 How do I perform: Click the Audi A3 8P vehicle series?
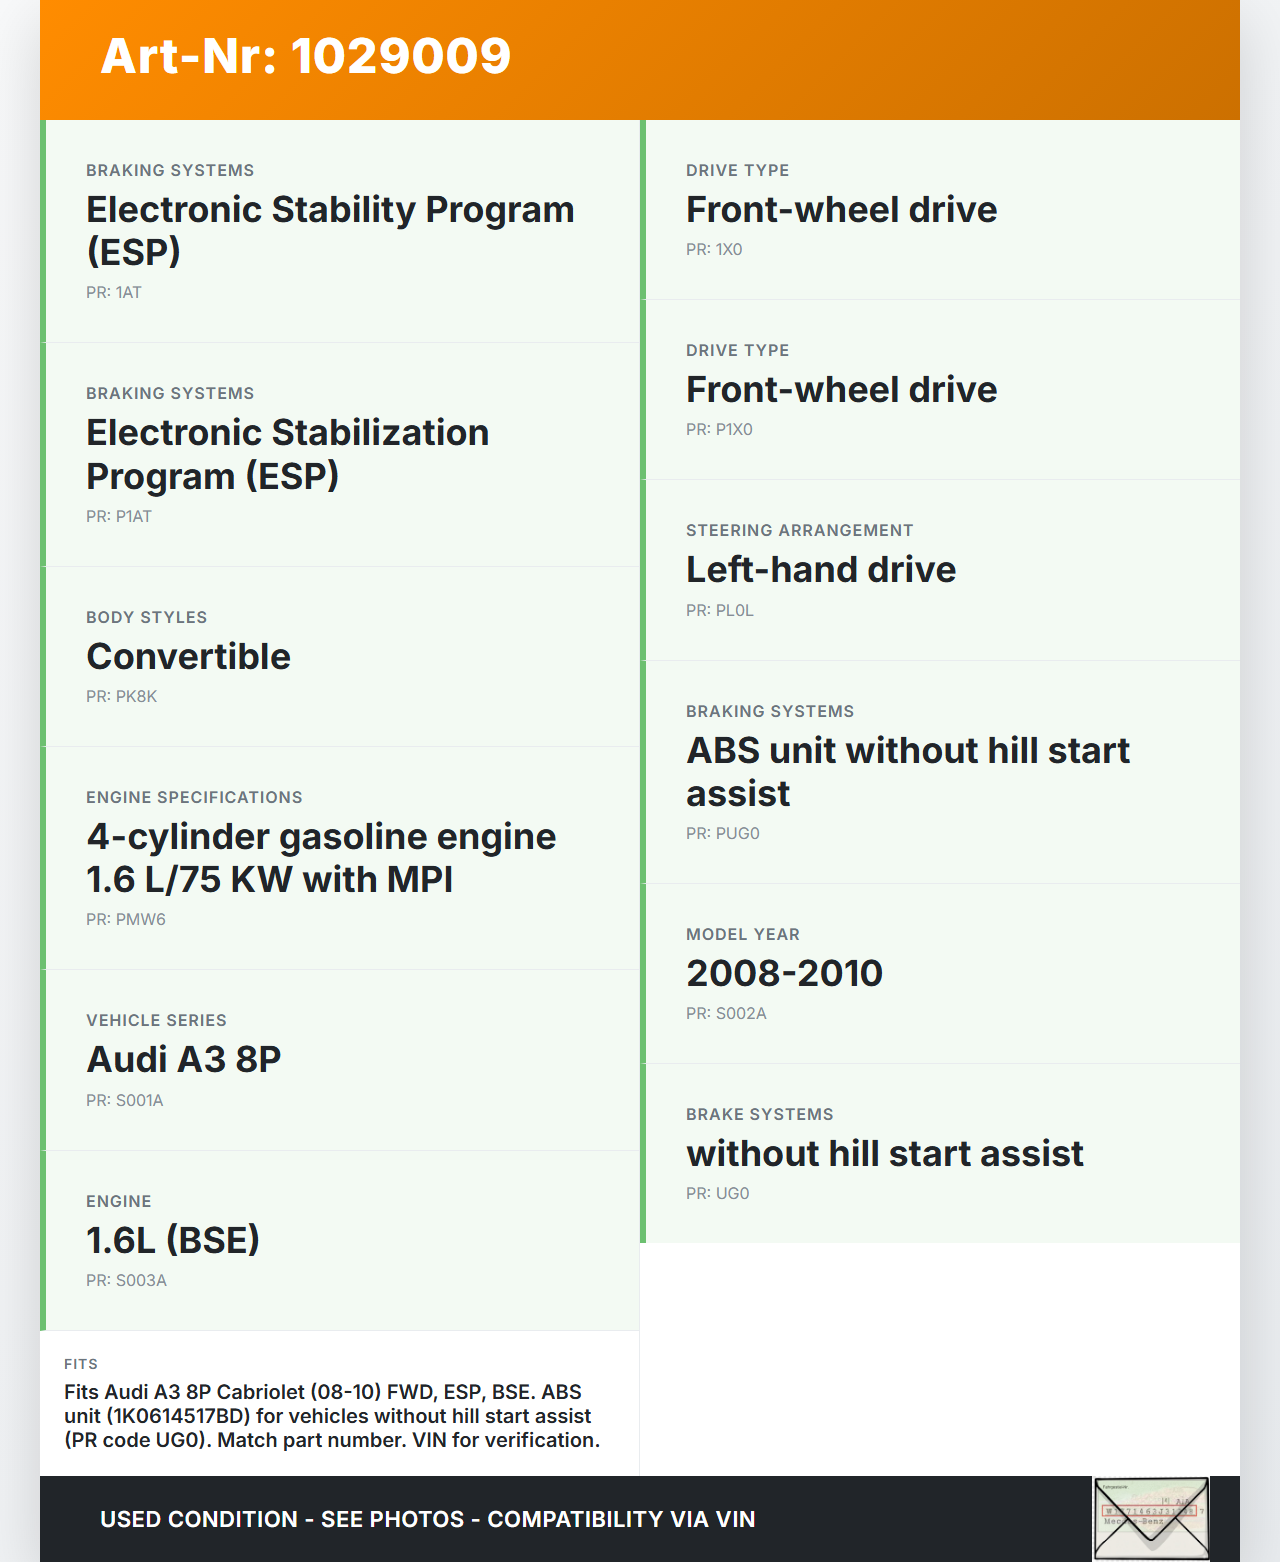click(340, 1060)
